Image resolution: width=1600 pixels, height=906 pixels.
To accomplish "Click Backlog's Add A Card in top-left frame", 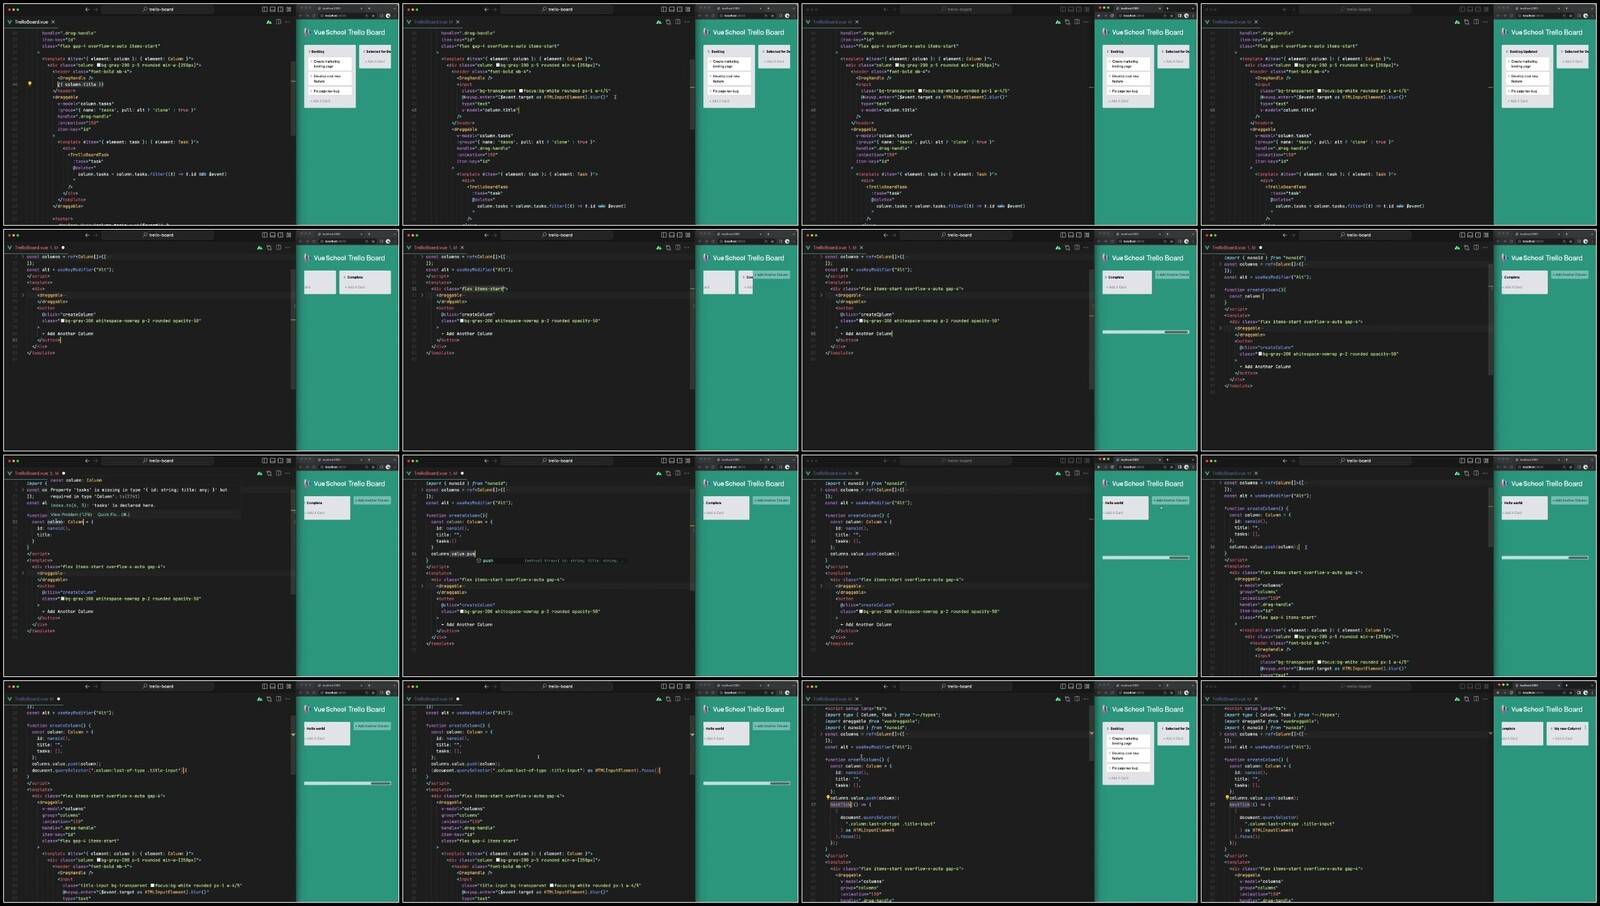I will 321,101.
